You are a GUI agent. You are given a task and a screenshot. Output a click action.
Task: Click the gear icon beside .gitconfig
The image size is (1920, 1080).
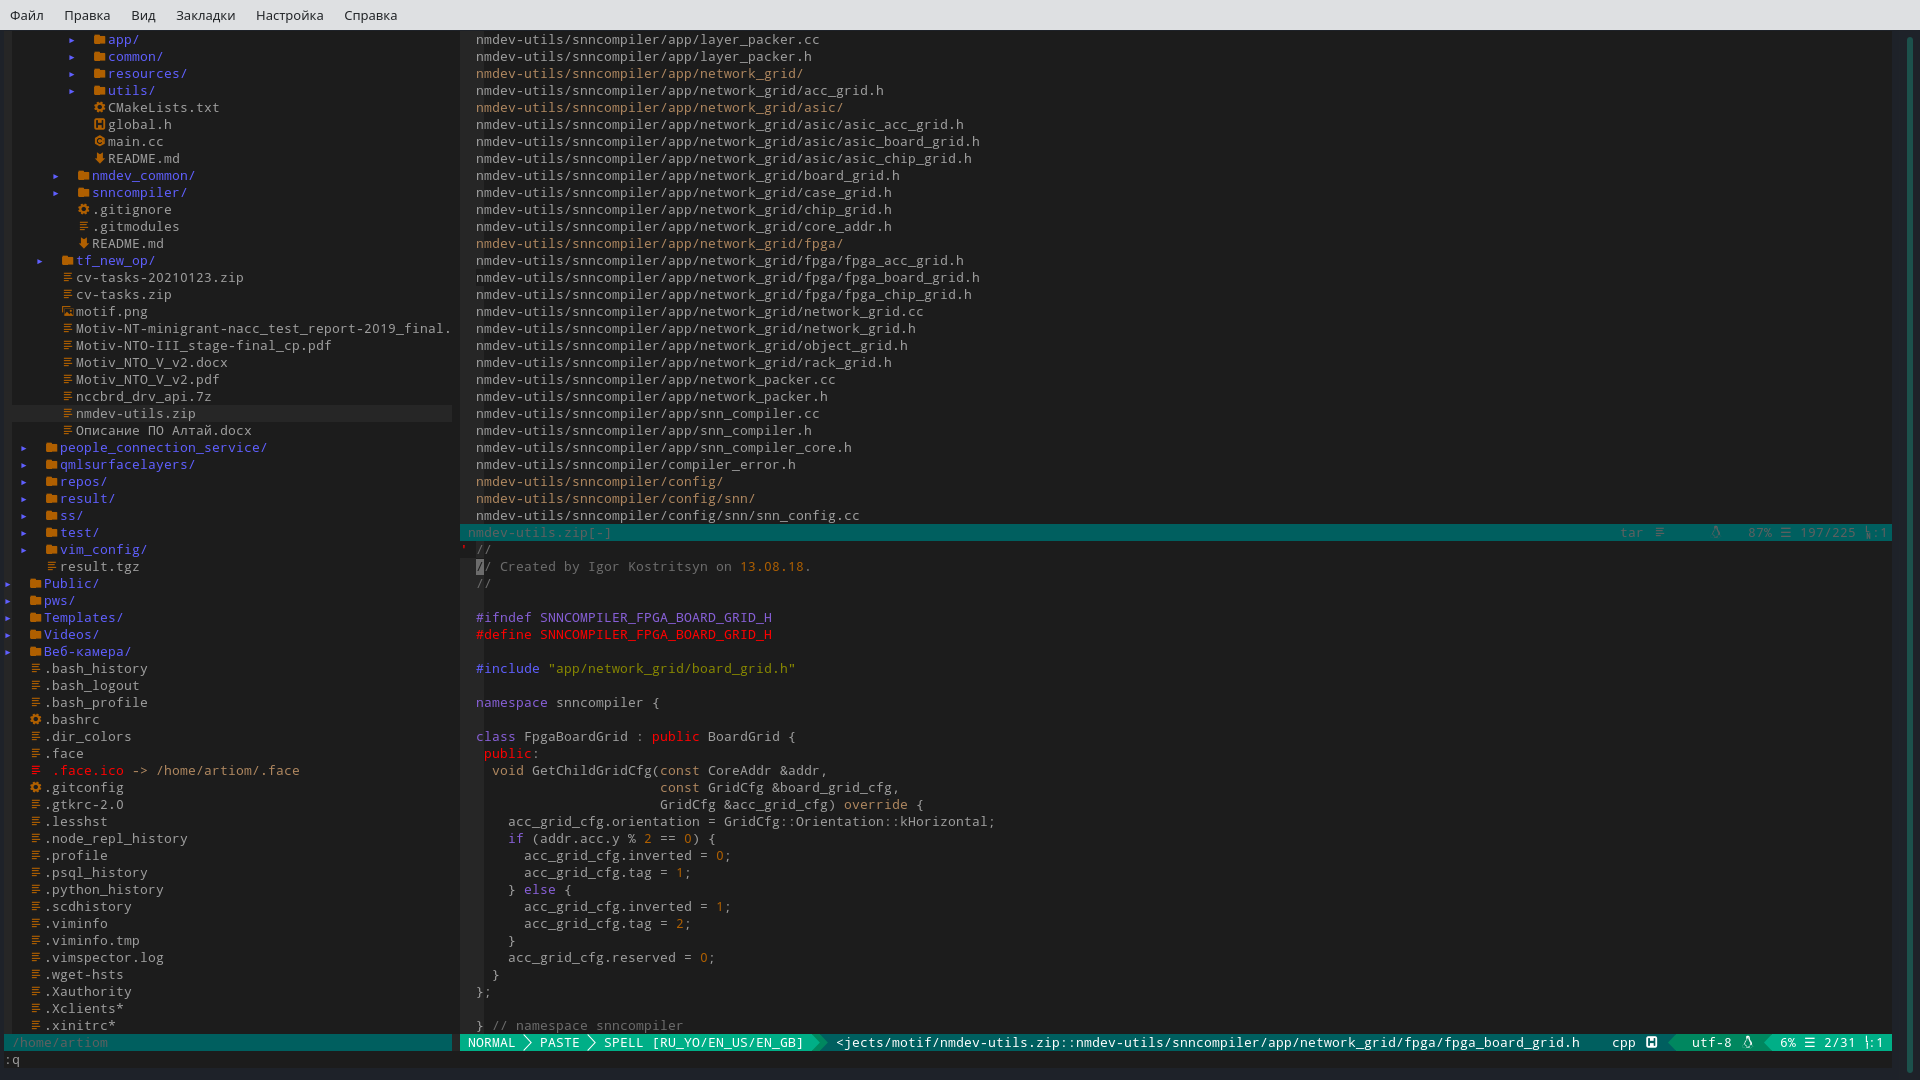36,788
